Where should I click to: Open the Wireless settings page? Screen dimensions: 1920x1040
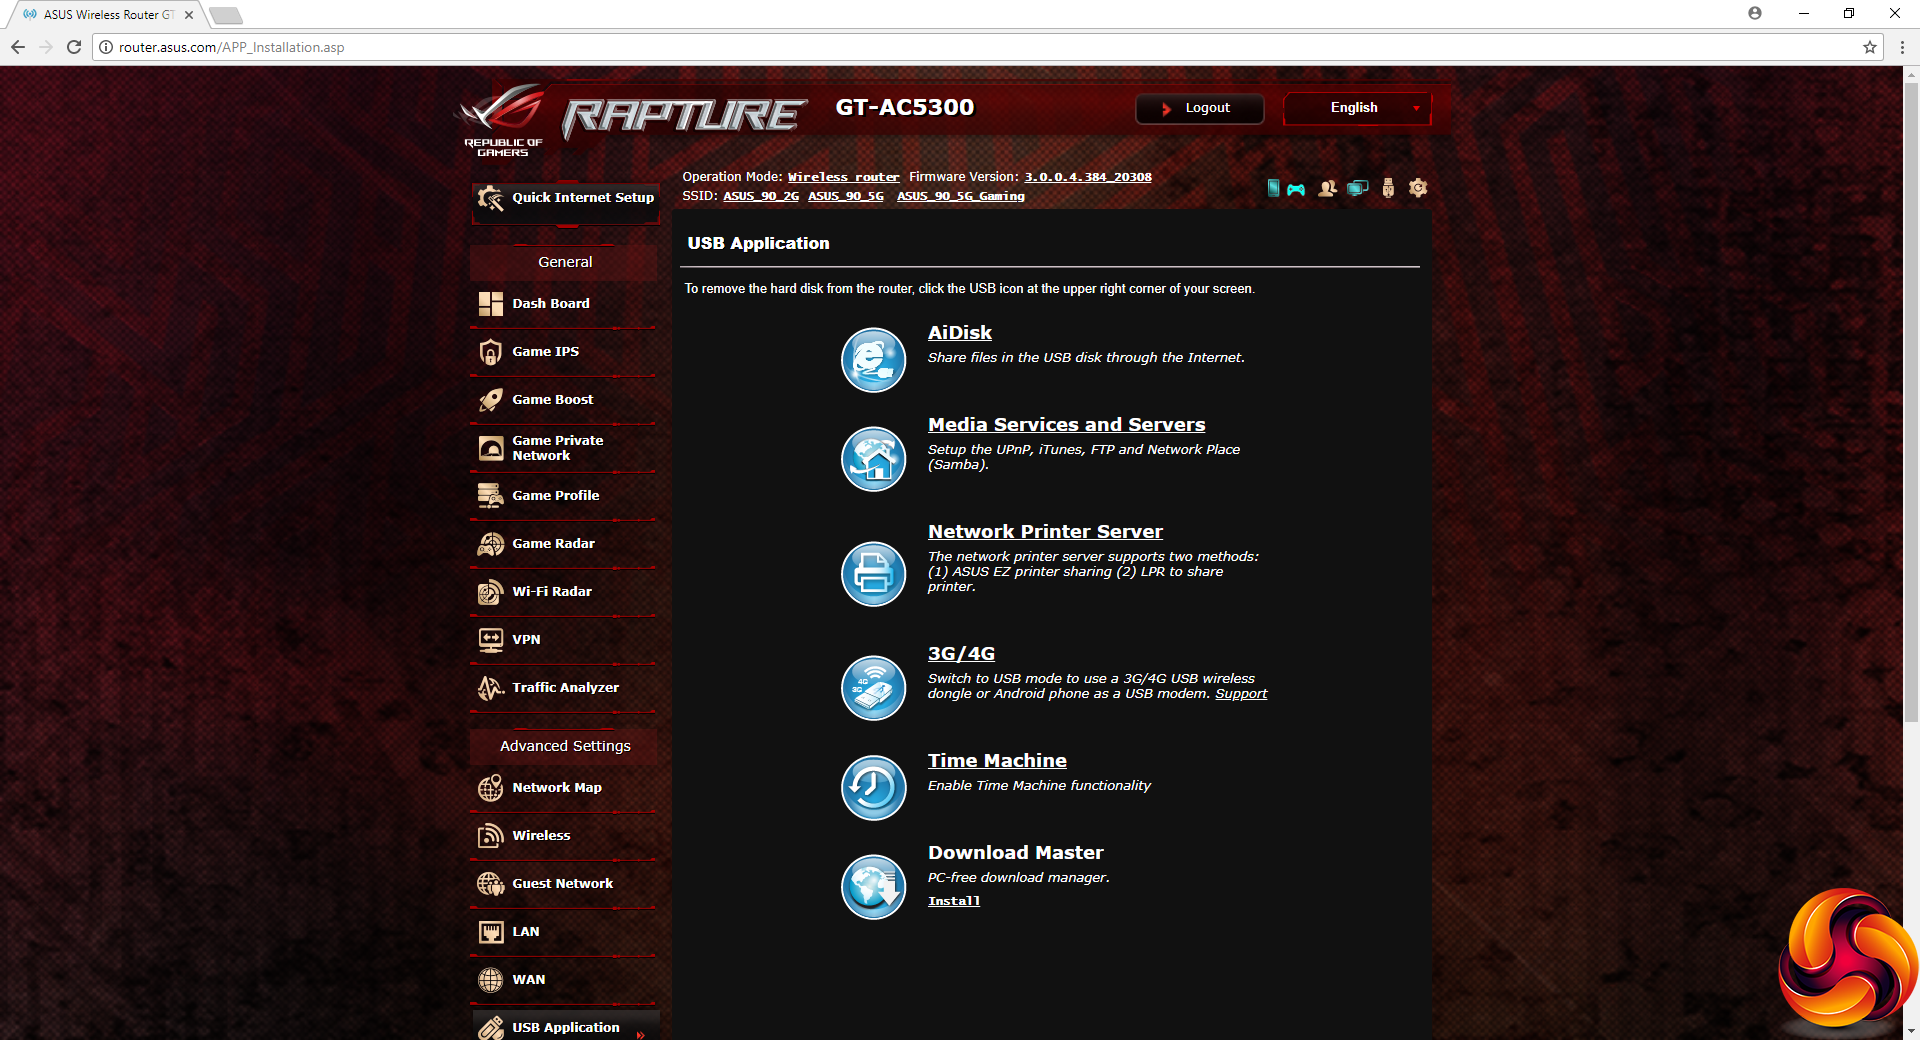point(564,836)
